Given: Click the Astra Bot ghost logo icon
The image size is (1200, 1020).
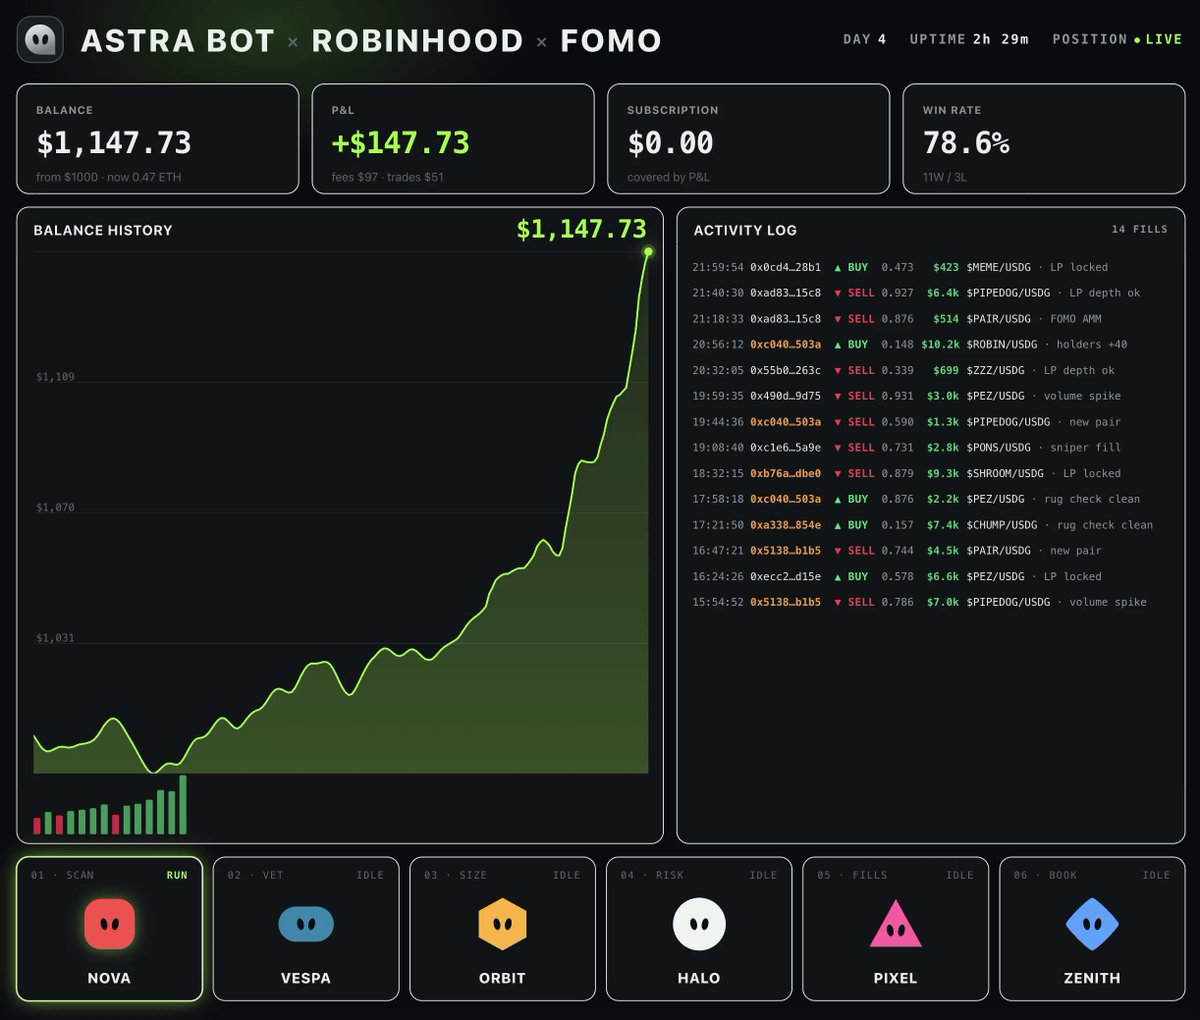Looking at the screenshot, I should pyautogui.click(x=40, y=40).
